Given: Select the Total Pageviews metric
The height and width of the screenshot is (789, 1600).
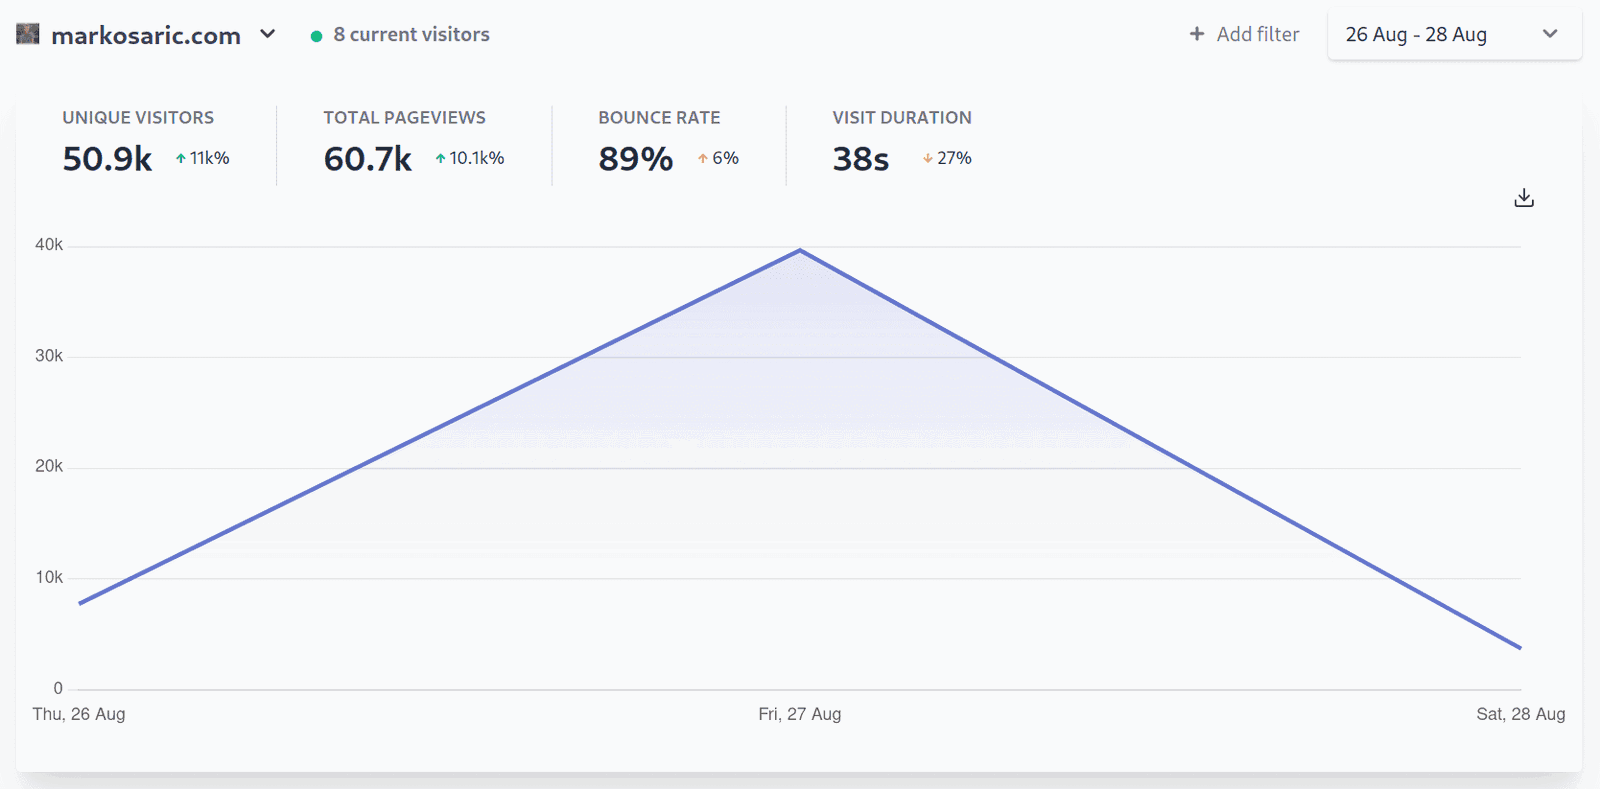Looking at the screenshot, I should (404, 118).
